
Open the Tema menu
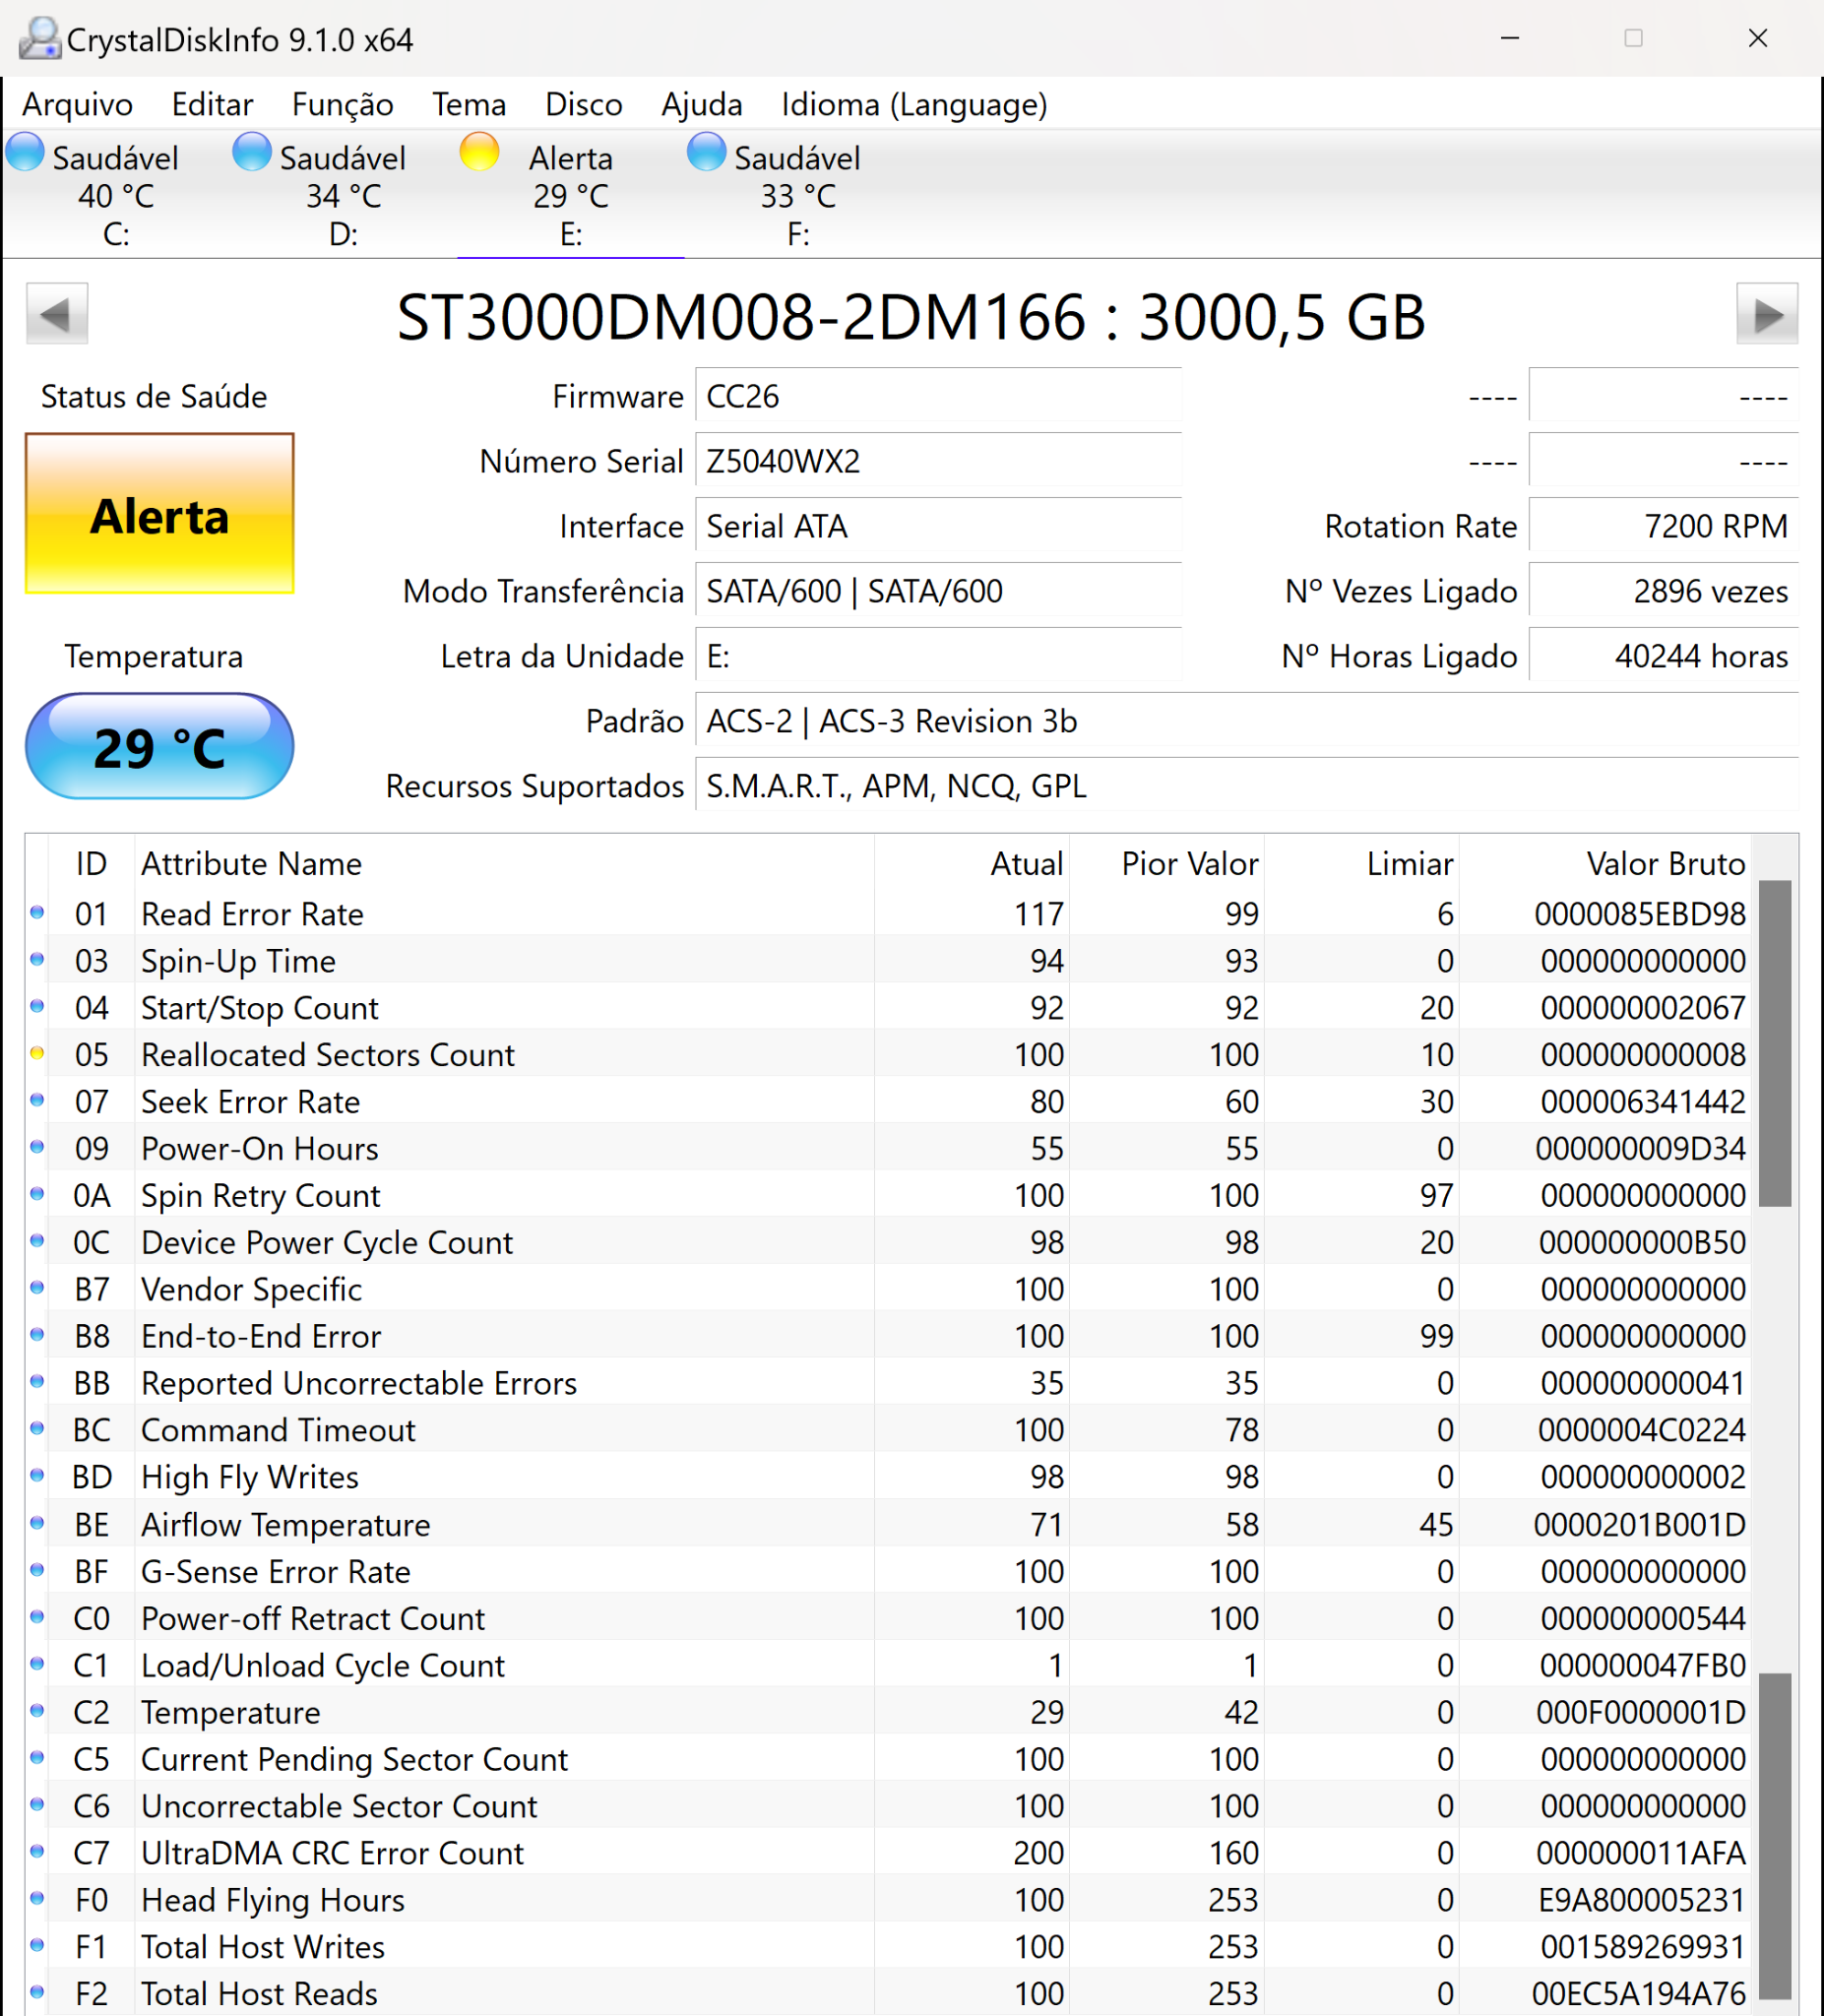click(469, 104)
